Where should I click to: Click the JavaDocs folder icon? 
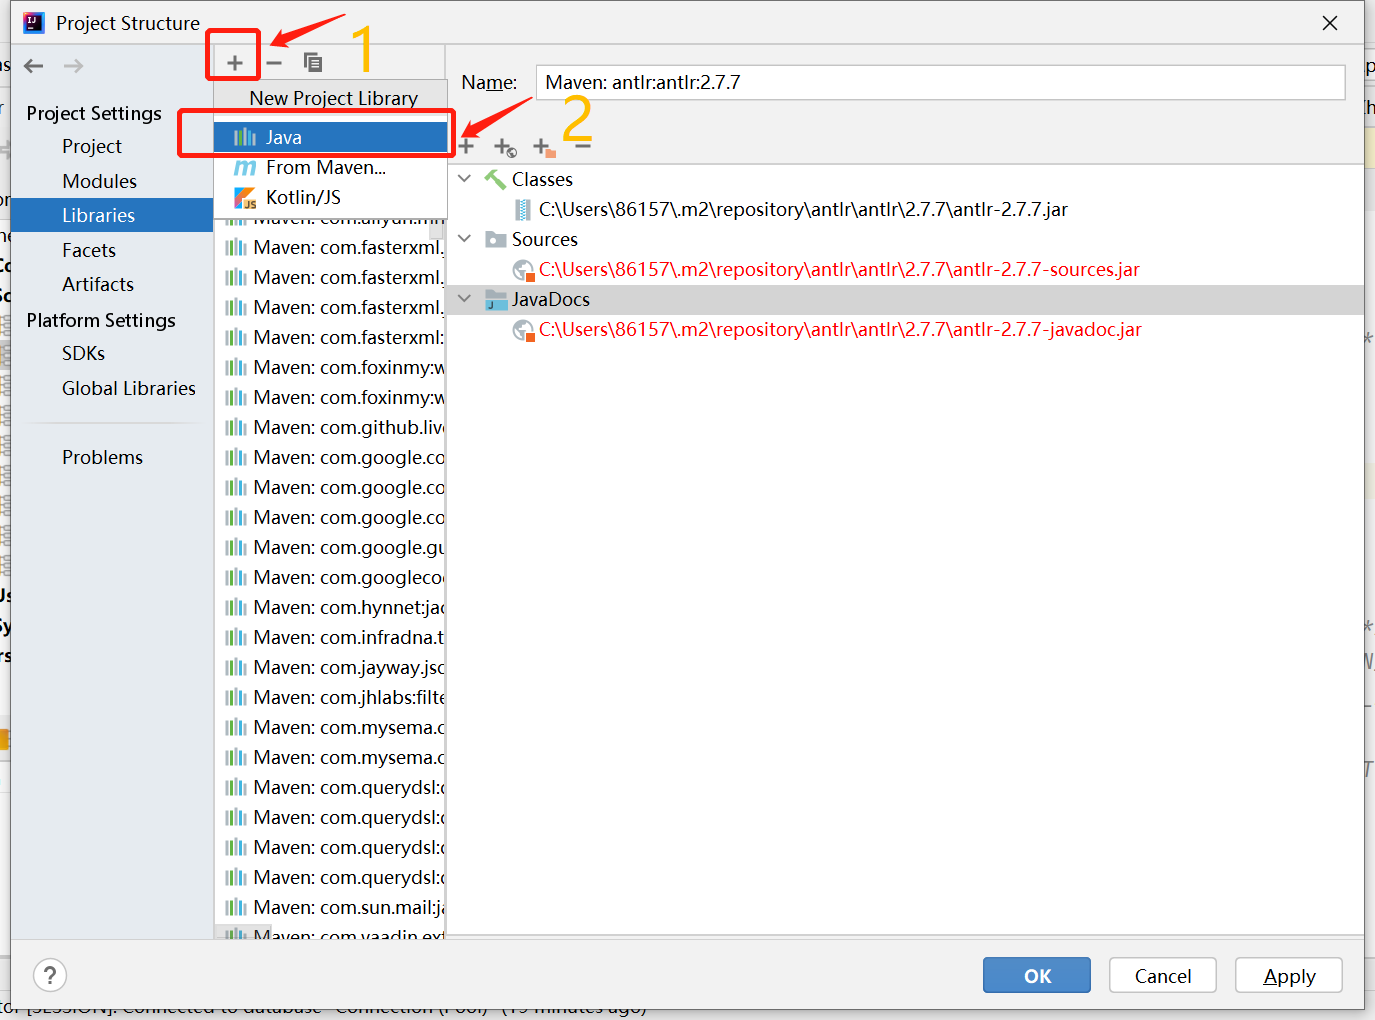coord(496,300)
